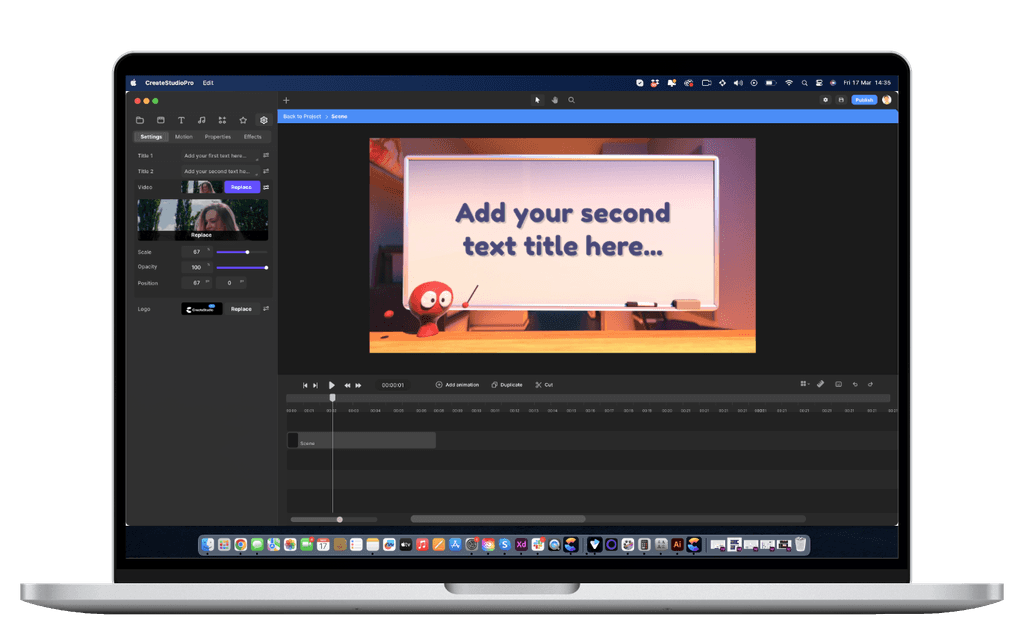Toggle the swap icon in the Logo row

pos(266,309)
